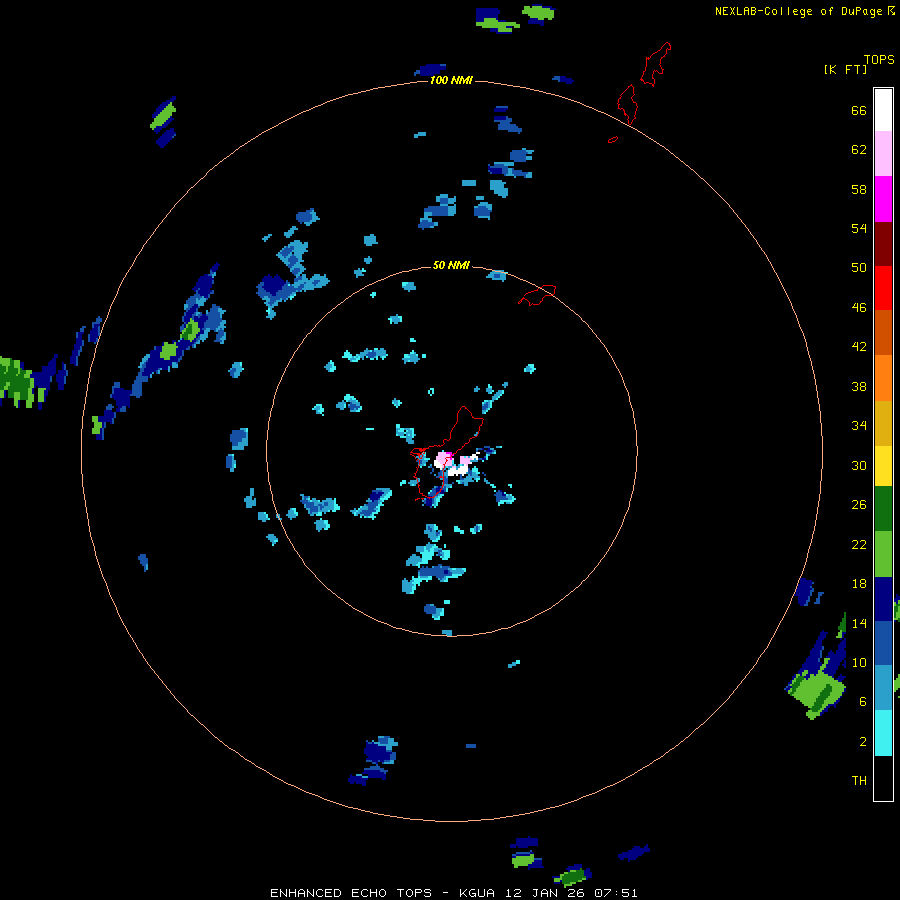This screenshot has height=900, width=900.
Task: Click the TOPS legend title
Action: click(879, 60)
